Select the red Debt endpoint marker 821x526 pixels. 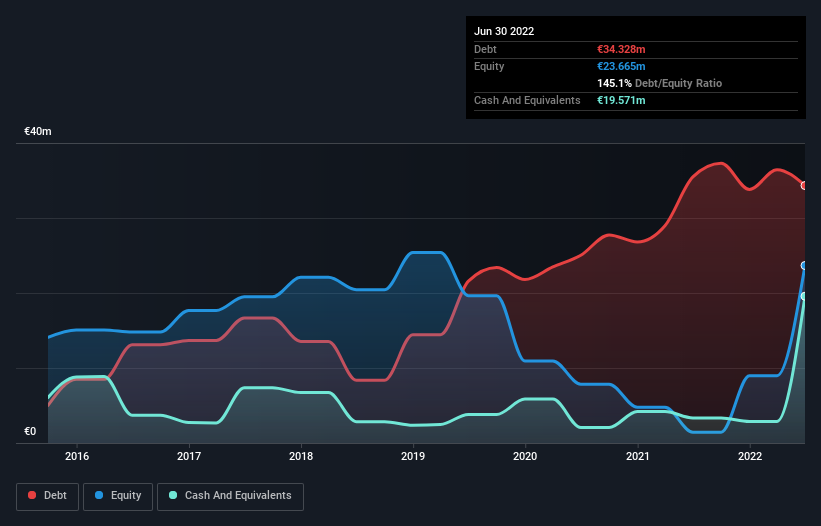[804, 185]
